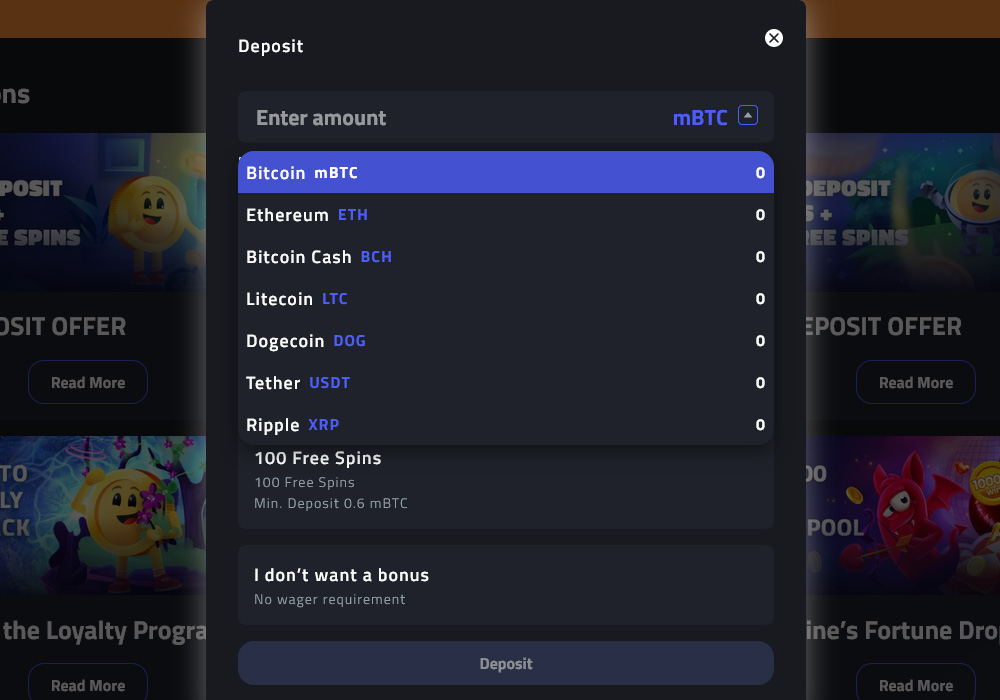Collapse the currency list using the chevron arrow

tap(748, 115)
